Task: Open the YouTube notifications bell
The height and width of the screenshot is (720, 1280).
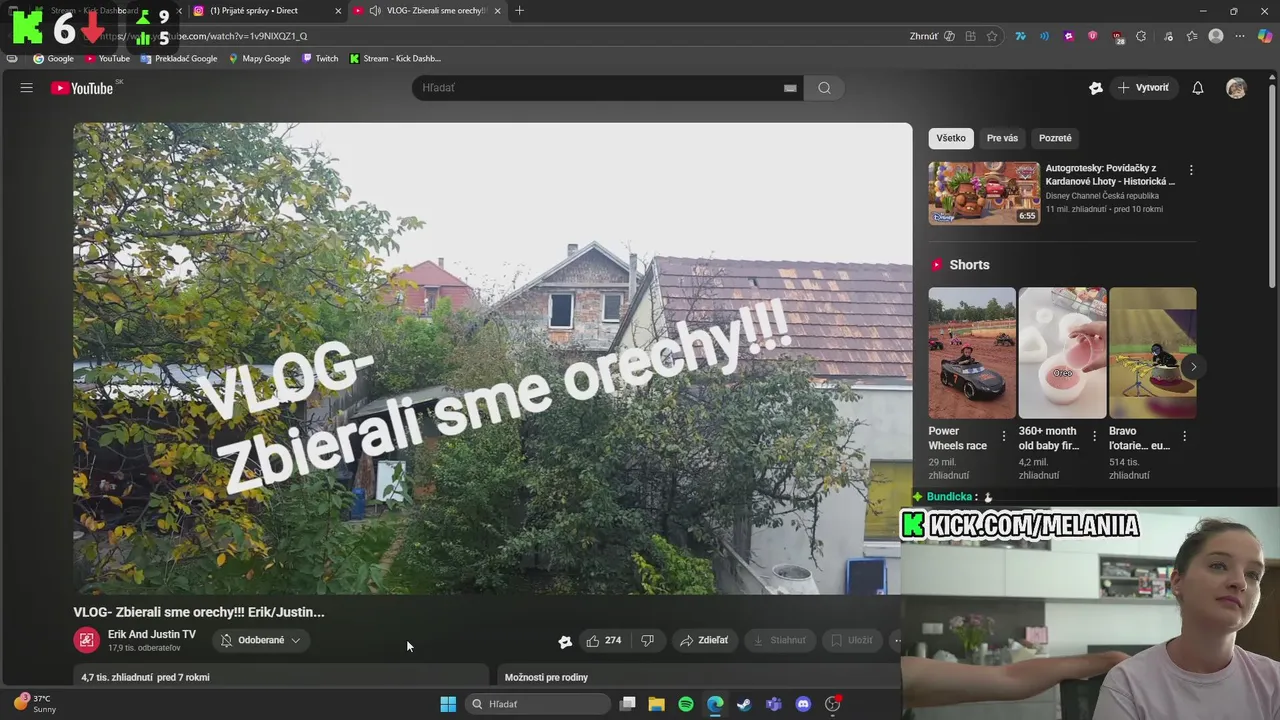Action: 1198,88
